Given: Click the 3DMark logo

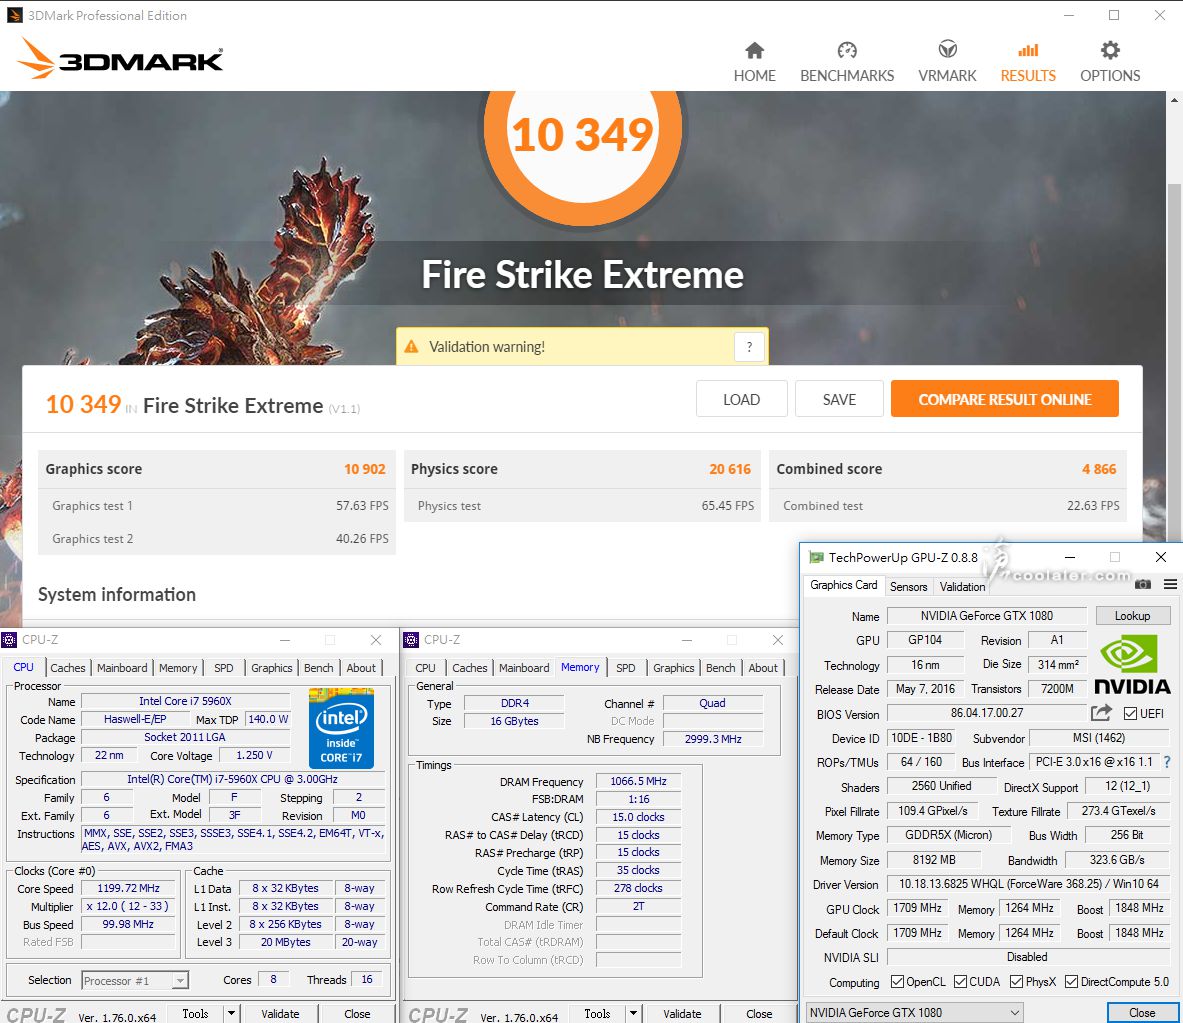Looking at the screenshot, I should (120, 58).
